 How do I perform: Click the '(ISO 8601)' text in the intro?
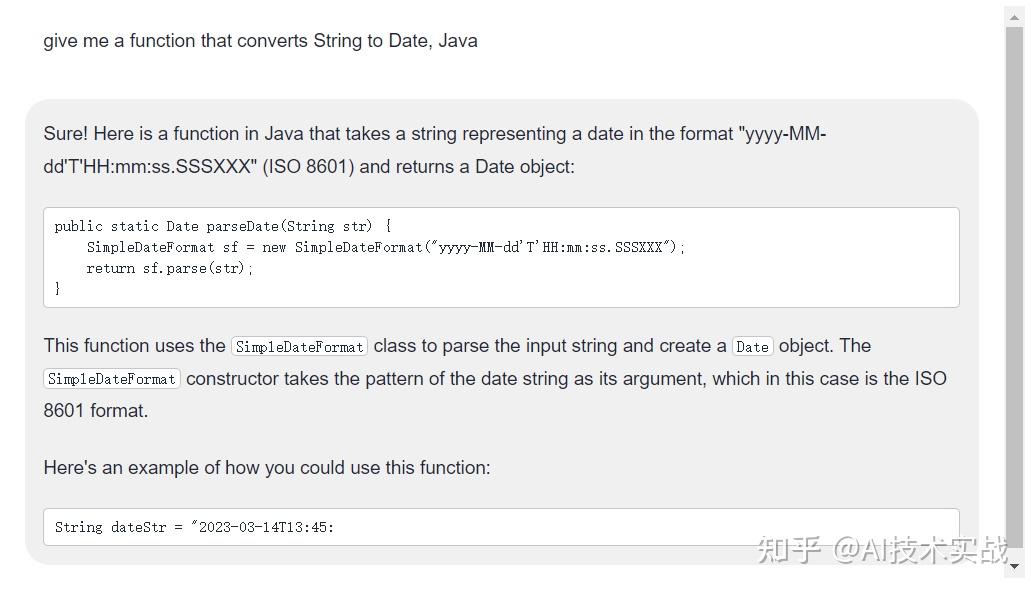point(308,167)
